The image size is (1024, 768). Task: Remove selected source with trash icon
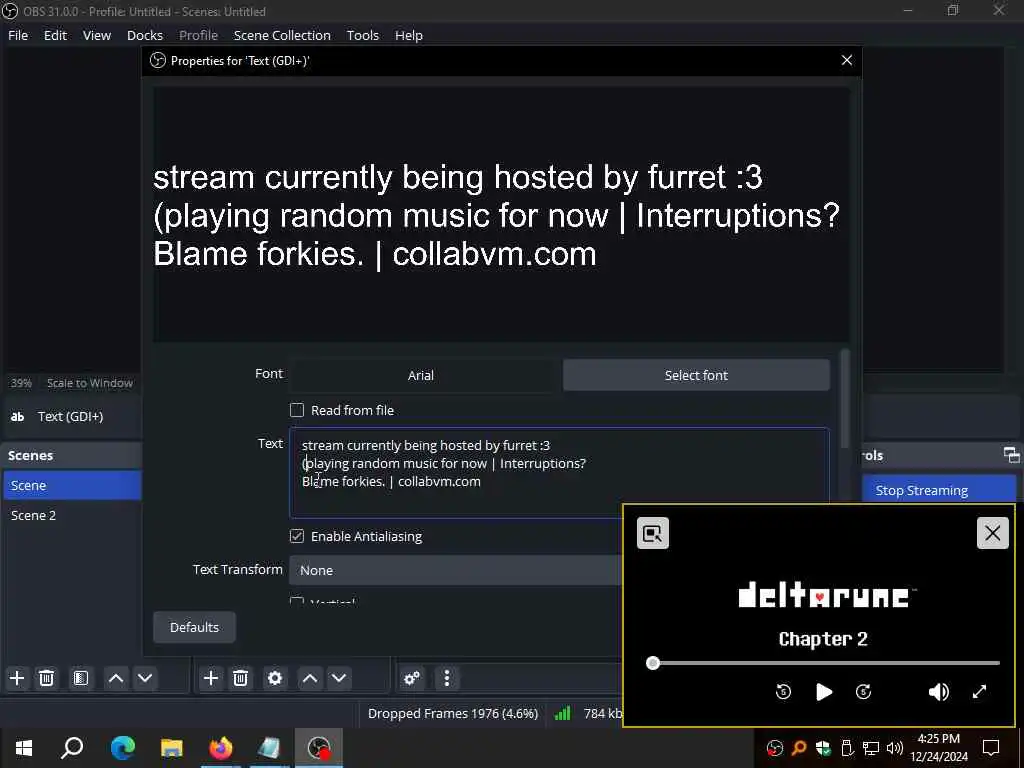[240, 678]
